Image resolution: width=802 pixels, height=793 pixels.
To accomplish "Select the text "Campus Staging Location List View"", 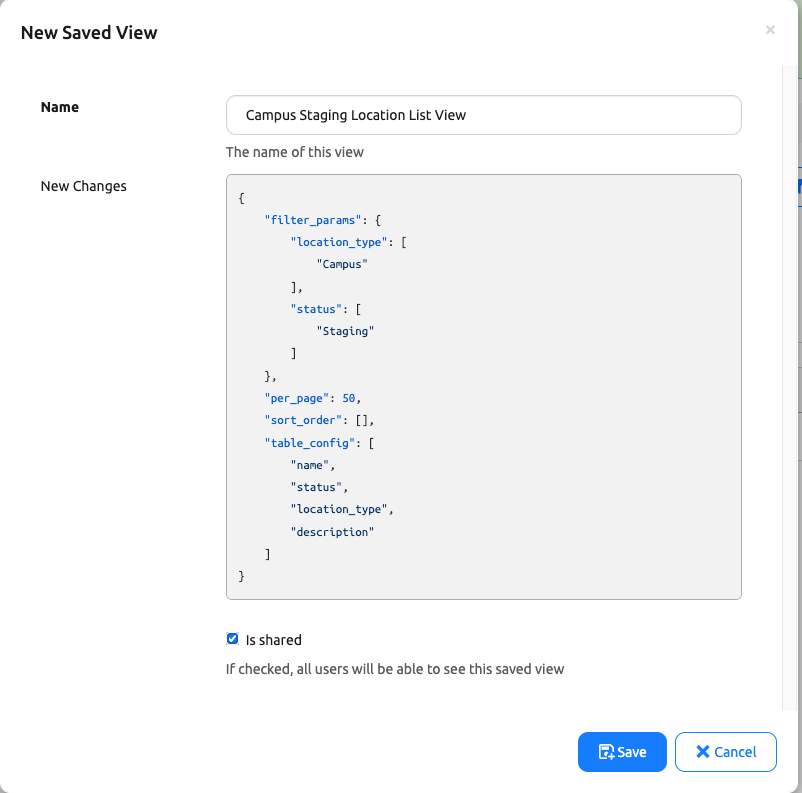I will tap(358, 115).
